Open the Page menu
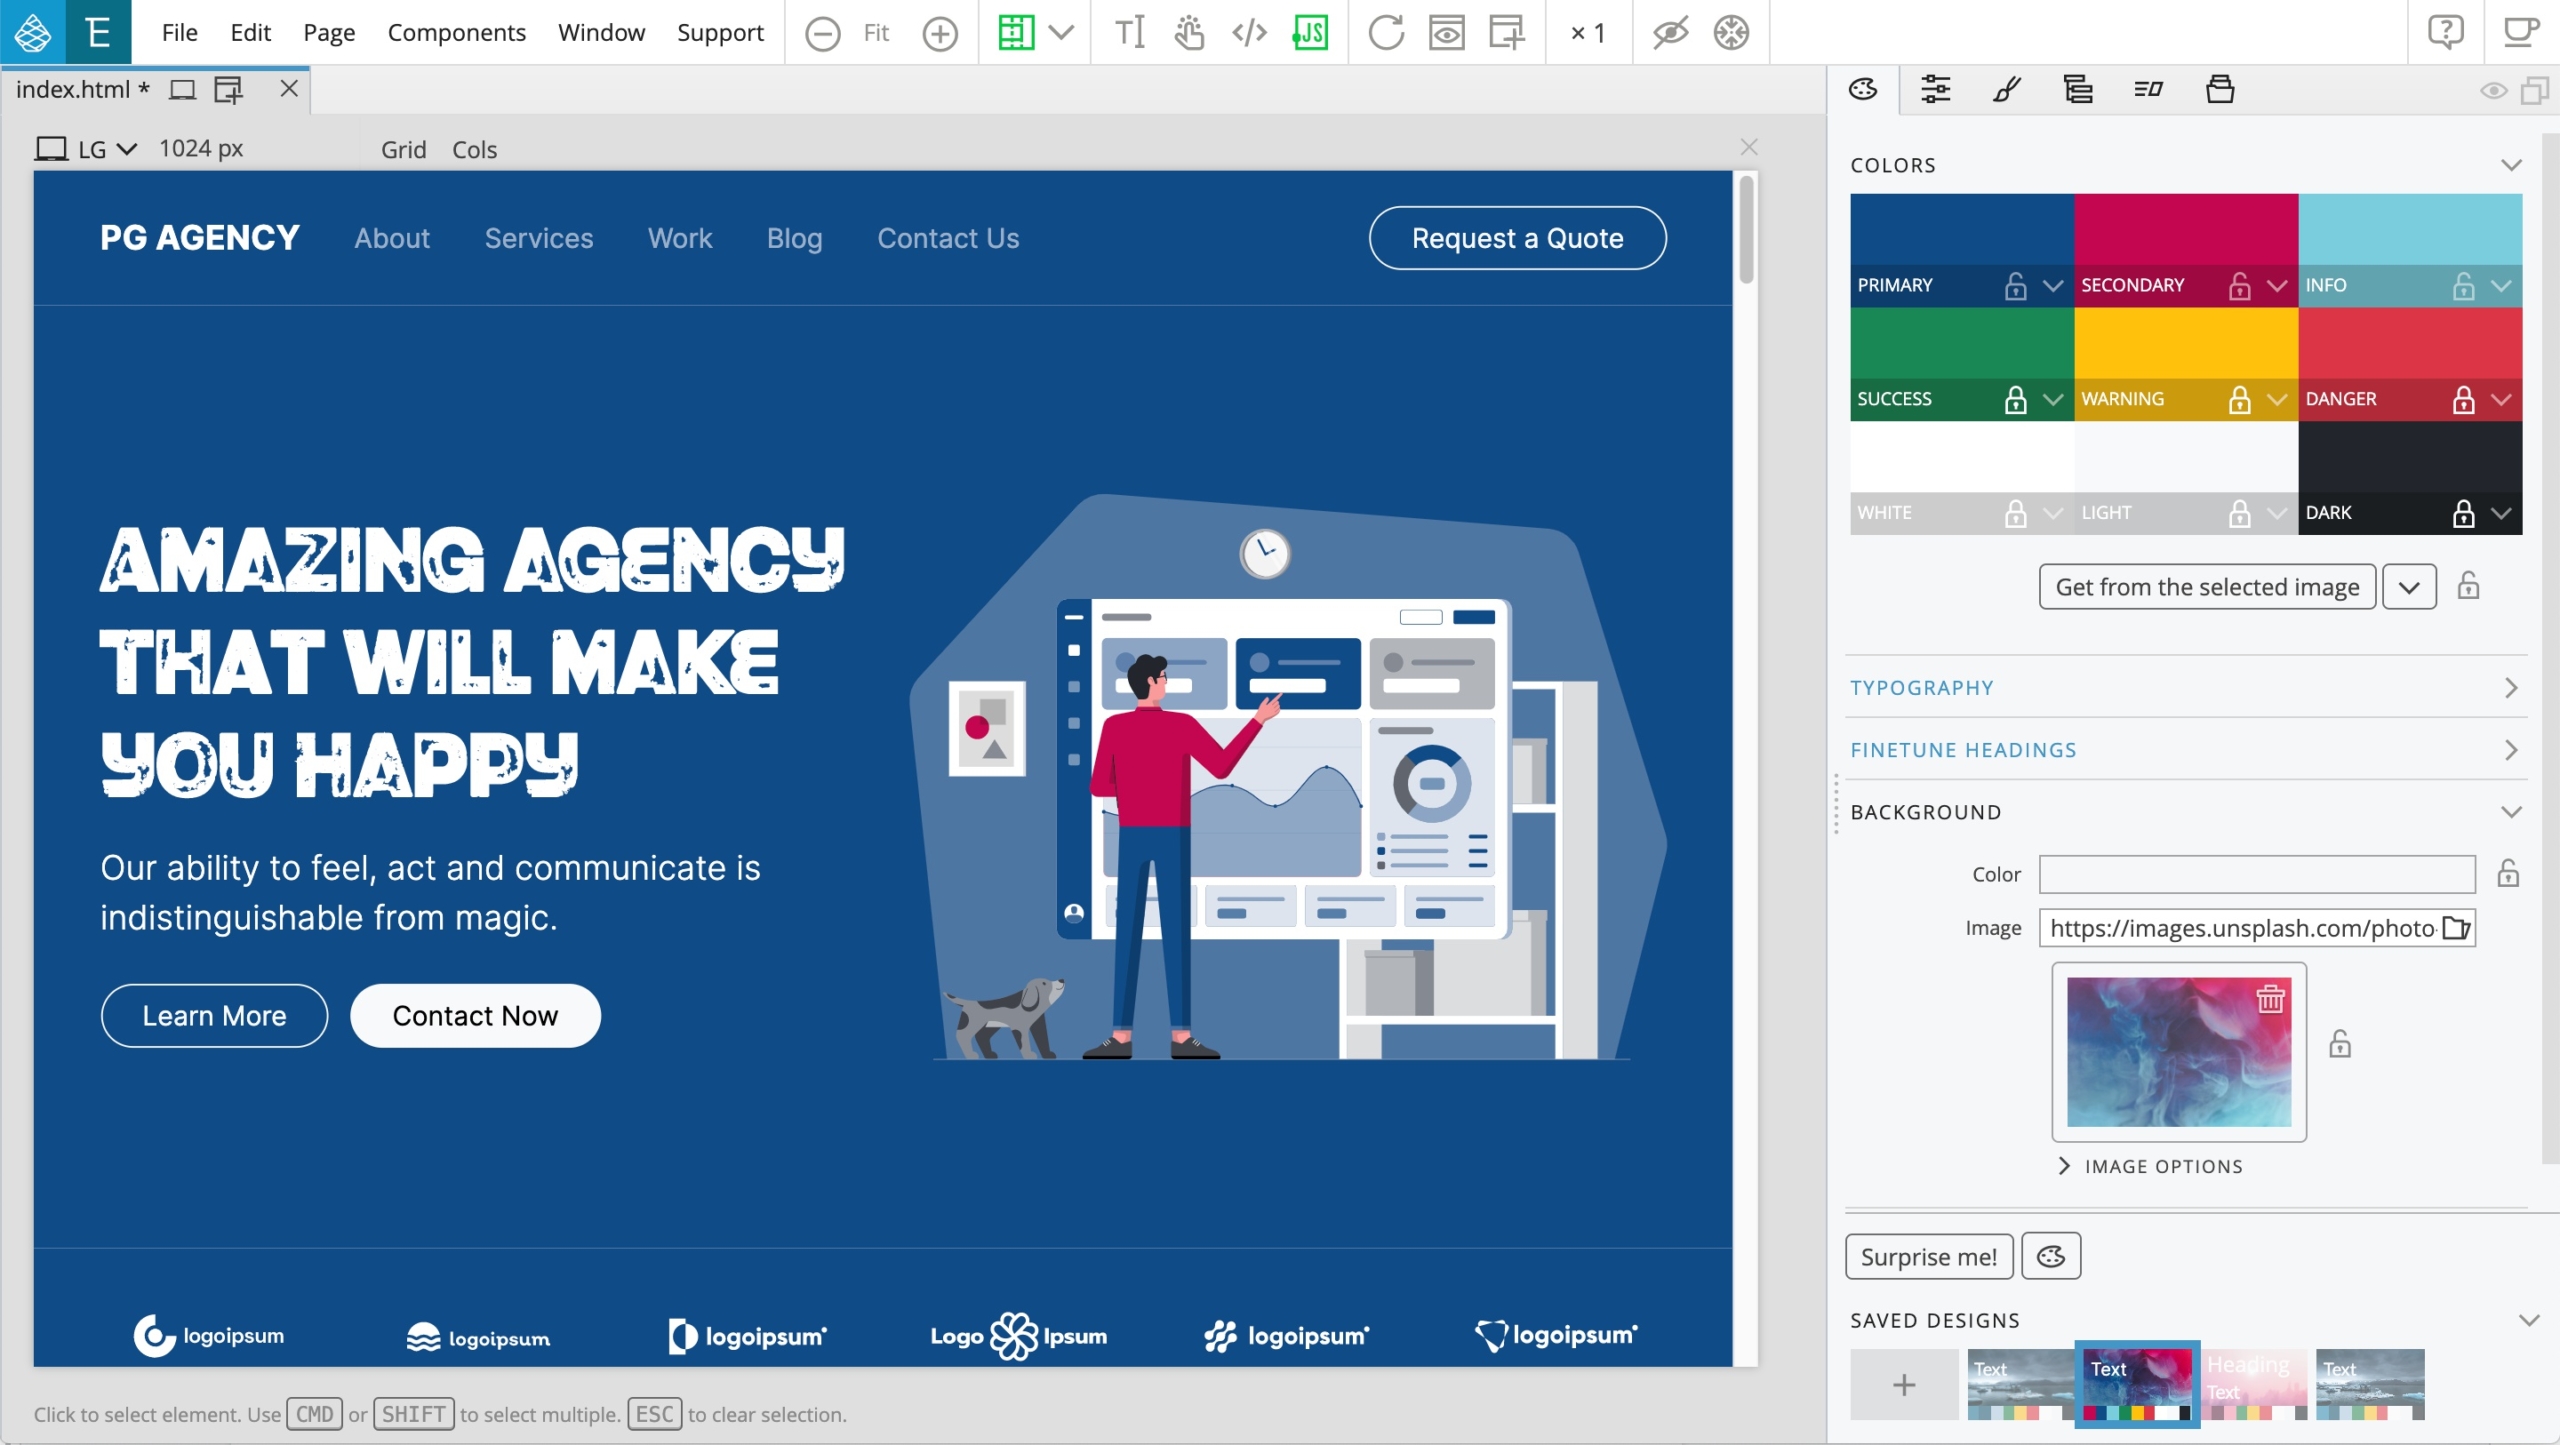The height and width of the screenshot is (1445, 2560). pos(329,33)
